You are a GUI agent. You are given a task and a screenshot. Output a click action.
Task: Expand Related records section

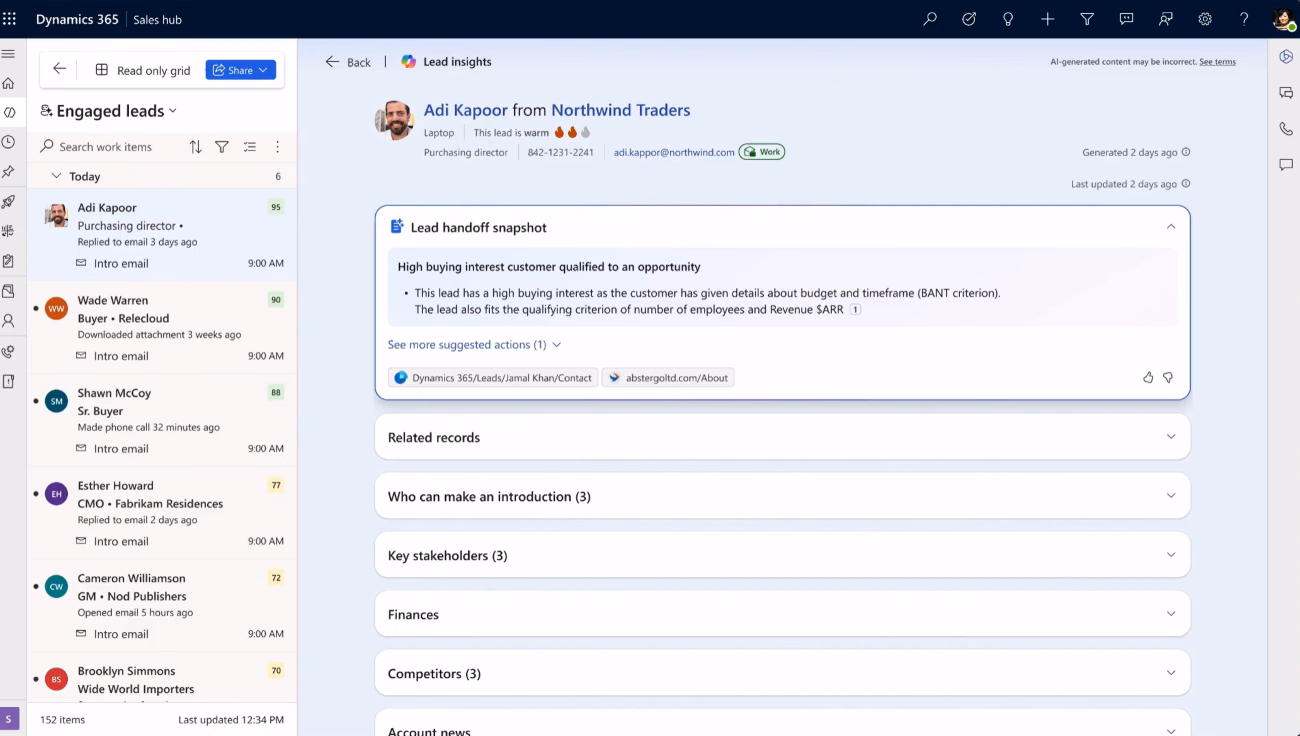782,437
